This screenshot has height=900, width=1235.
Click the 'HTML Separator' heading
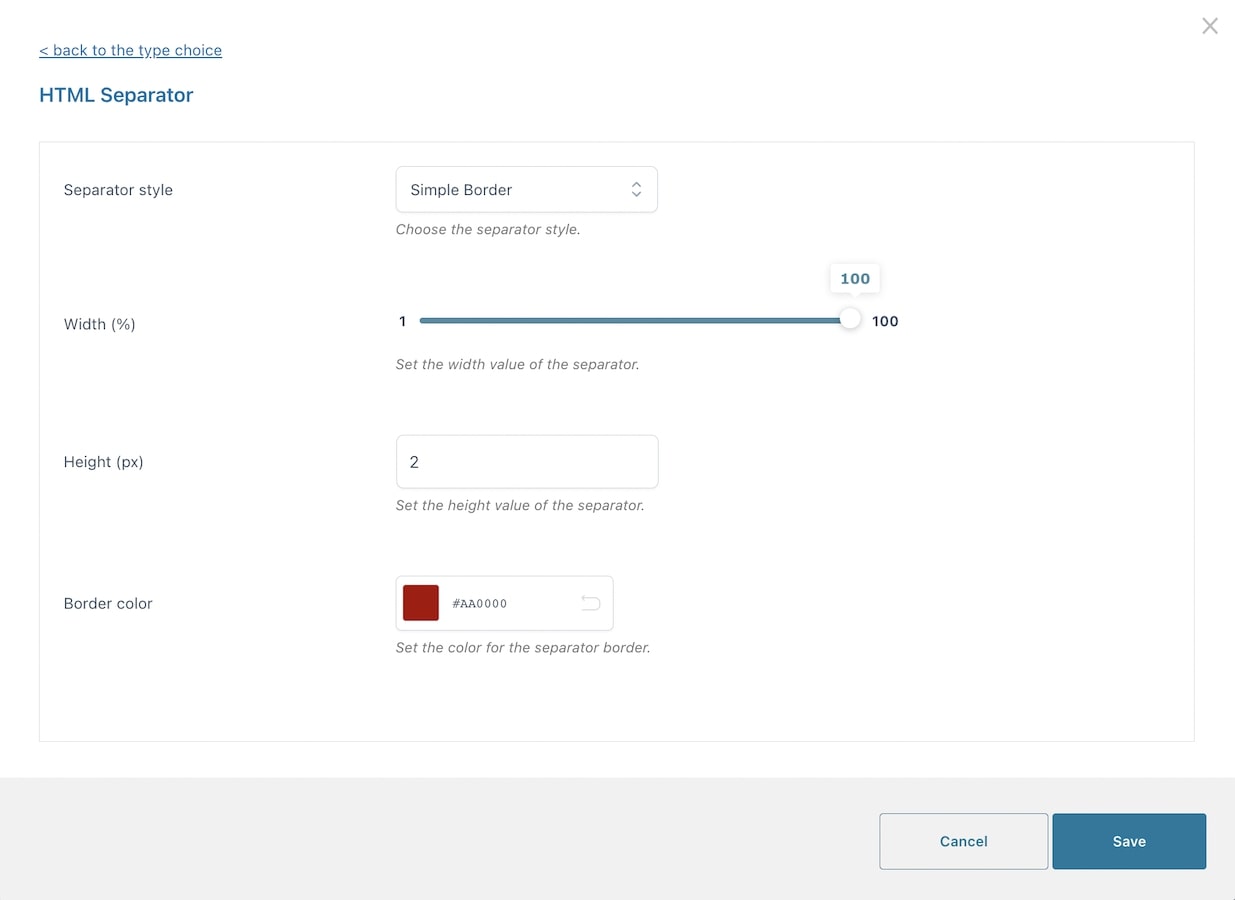click(116, 95)
